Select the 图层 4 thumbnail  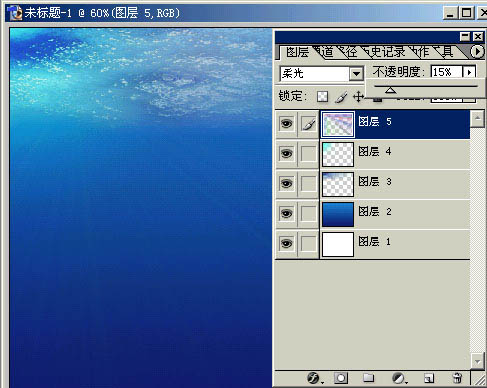(x=338, y=154)
